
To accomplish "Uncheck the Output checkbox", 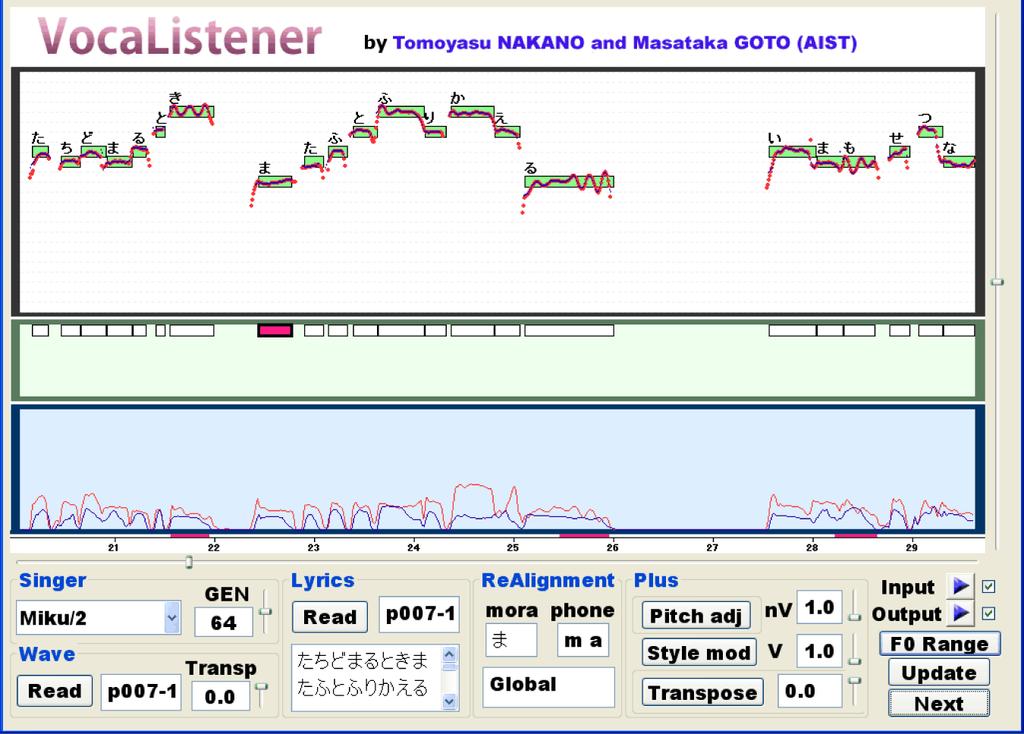I will coord(989,613).
